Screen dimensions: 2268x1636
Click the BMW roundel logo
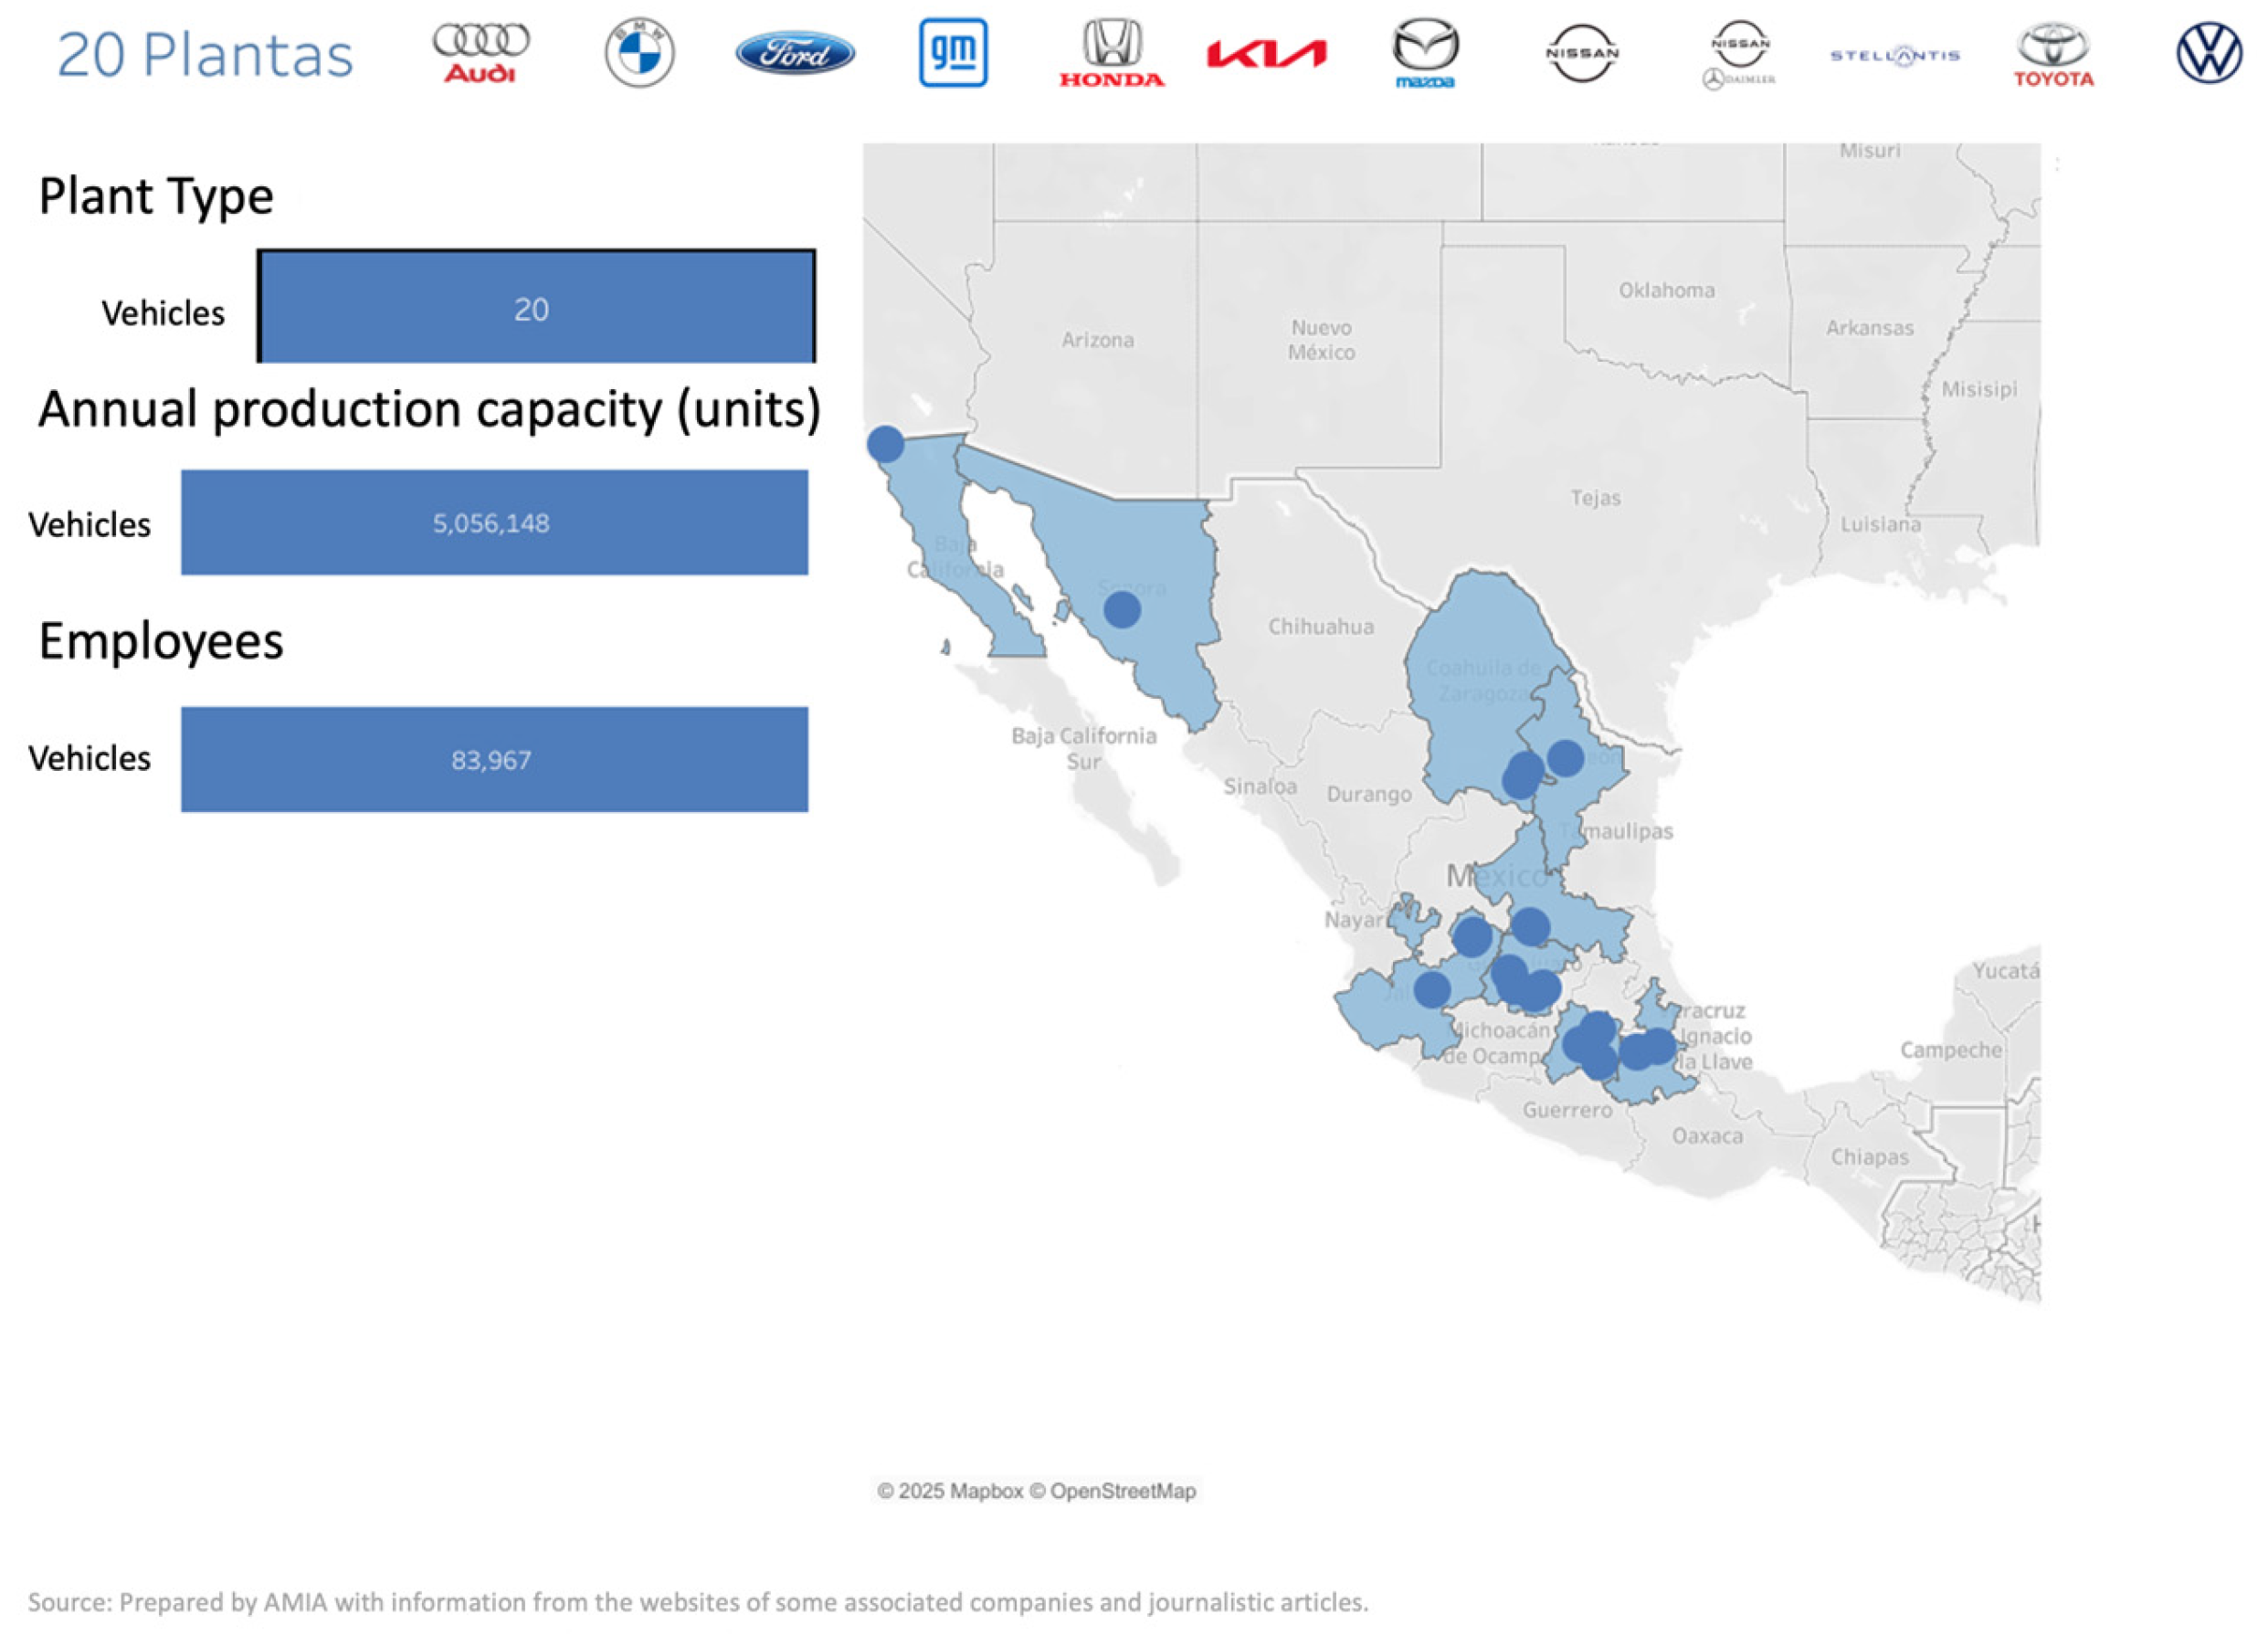[639, 53]
